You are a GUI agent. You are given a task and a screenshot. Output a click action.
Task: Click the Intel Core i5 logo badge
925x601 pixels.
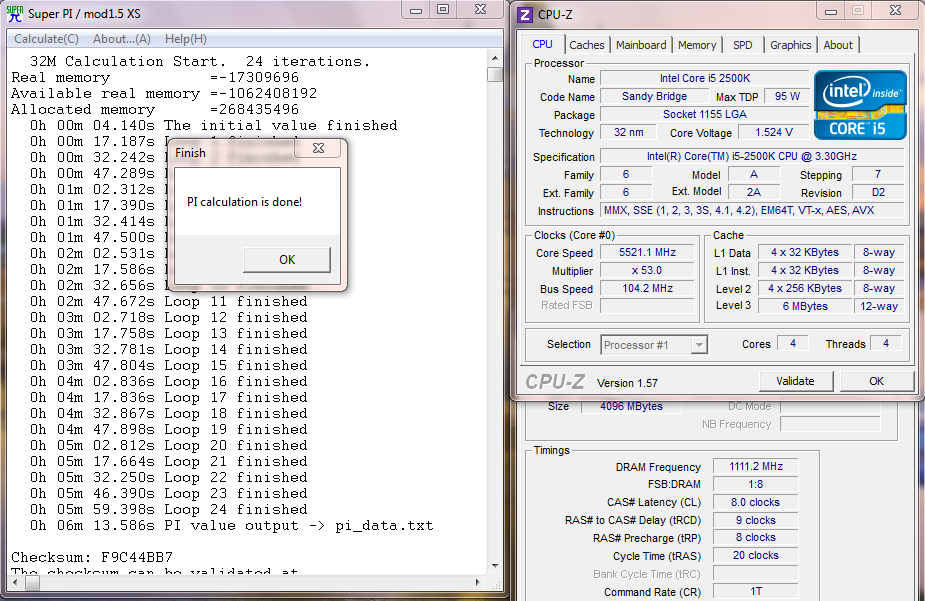(x=860, y=105)
